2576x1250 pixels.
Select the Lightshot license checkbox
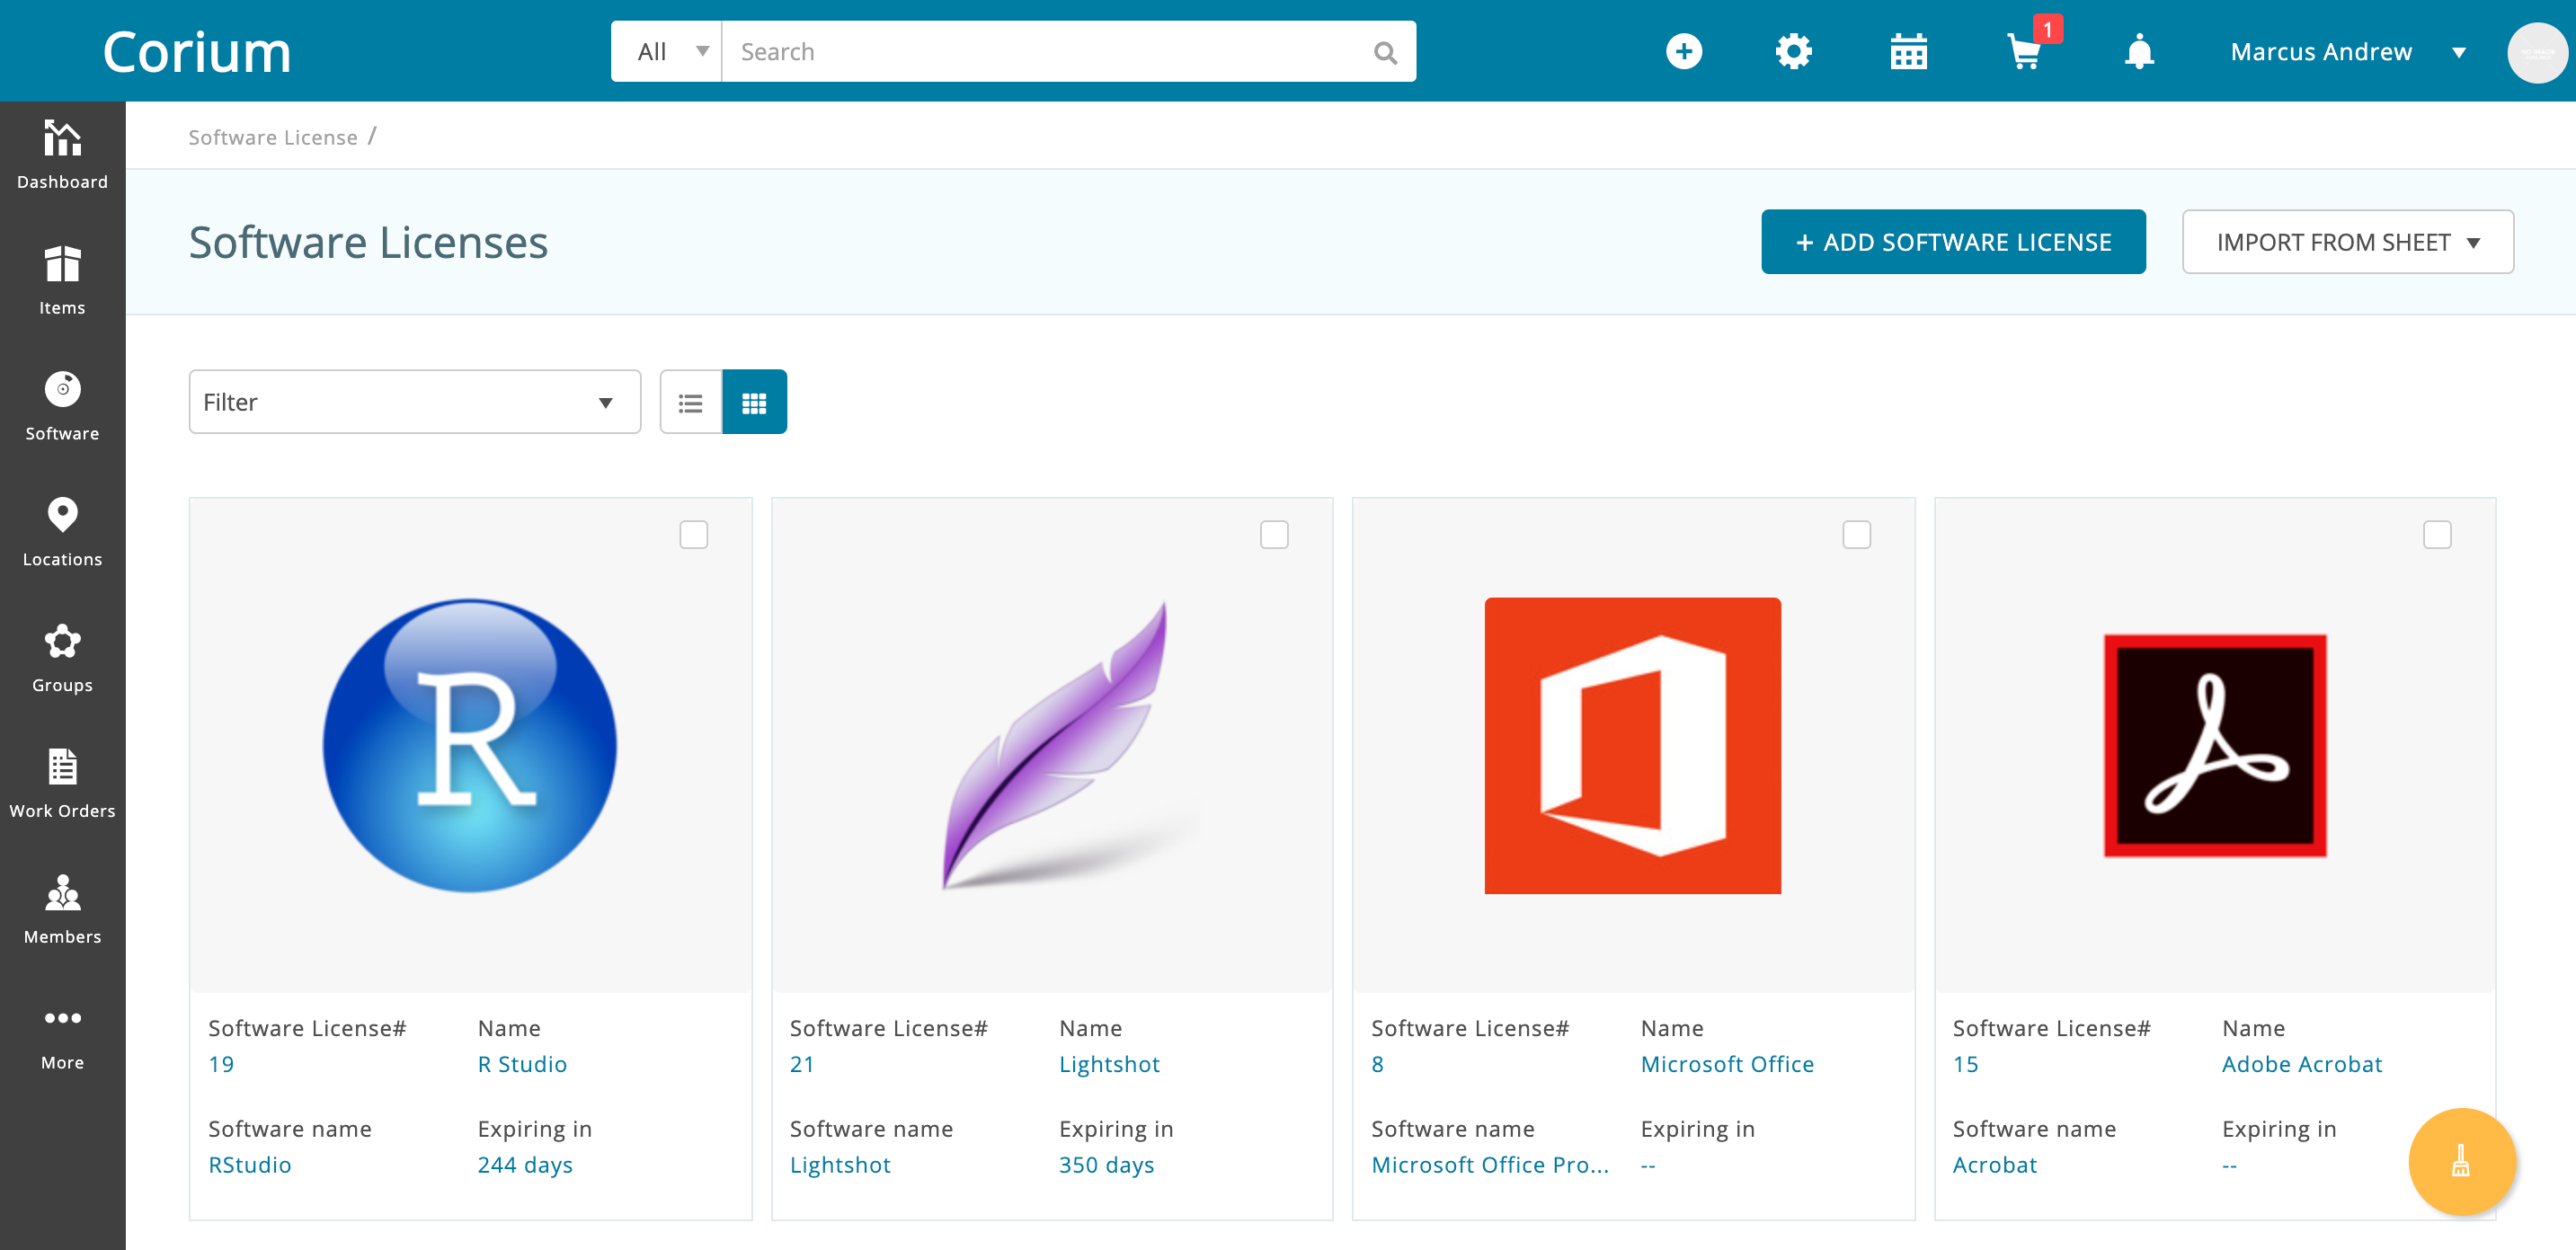[1274, 534]
